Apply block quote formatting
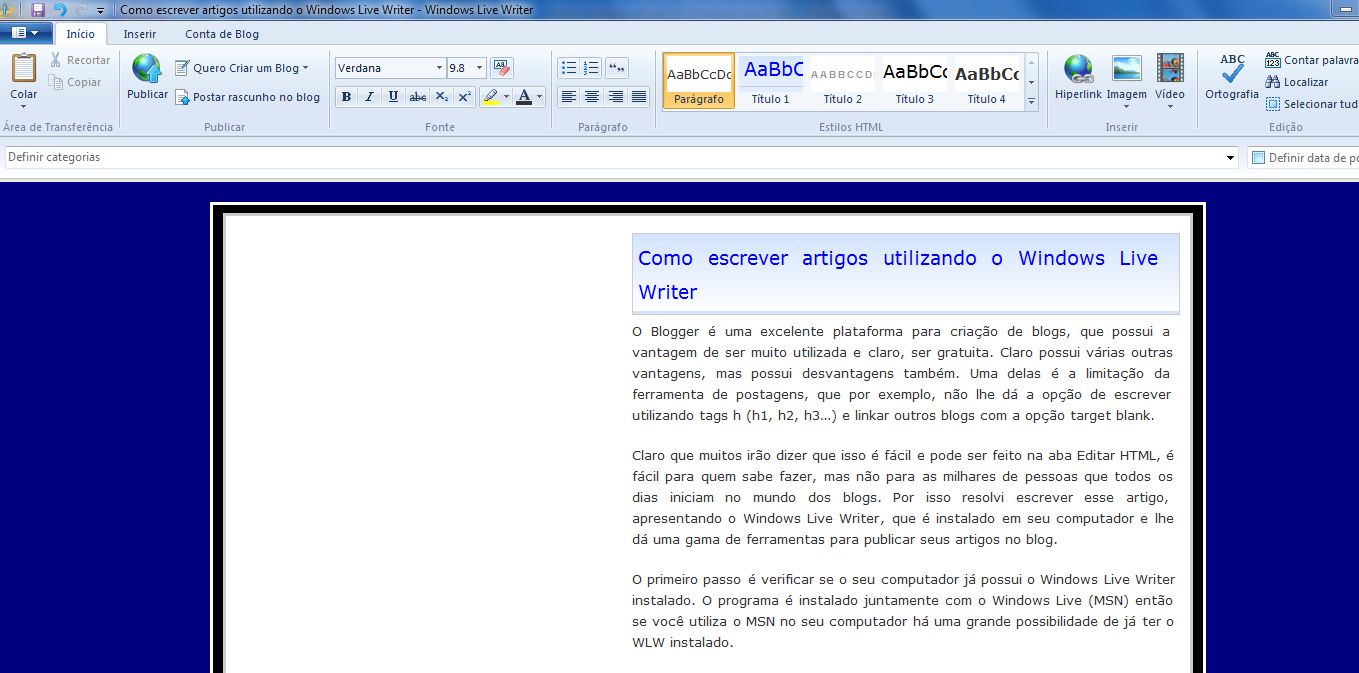The width and height of the screenshot is (1359, 673). (617, 68)
